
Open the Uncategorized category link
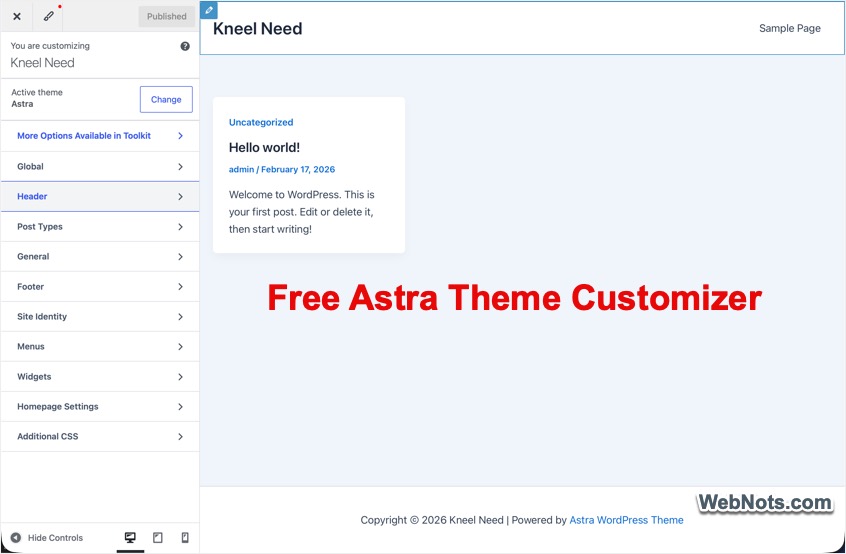pos(261,122)
